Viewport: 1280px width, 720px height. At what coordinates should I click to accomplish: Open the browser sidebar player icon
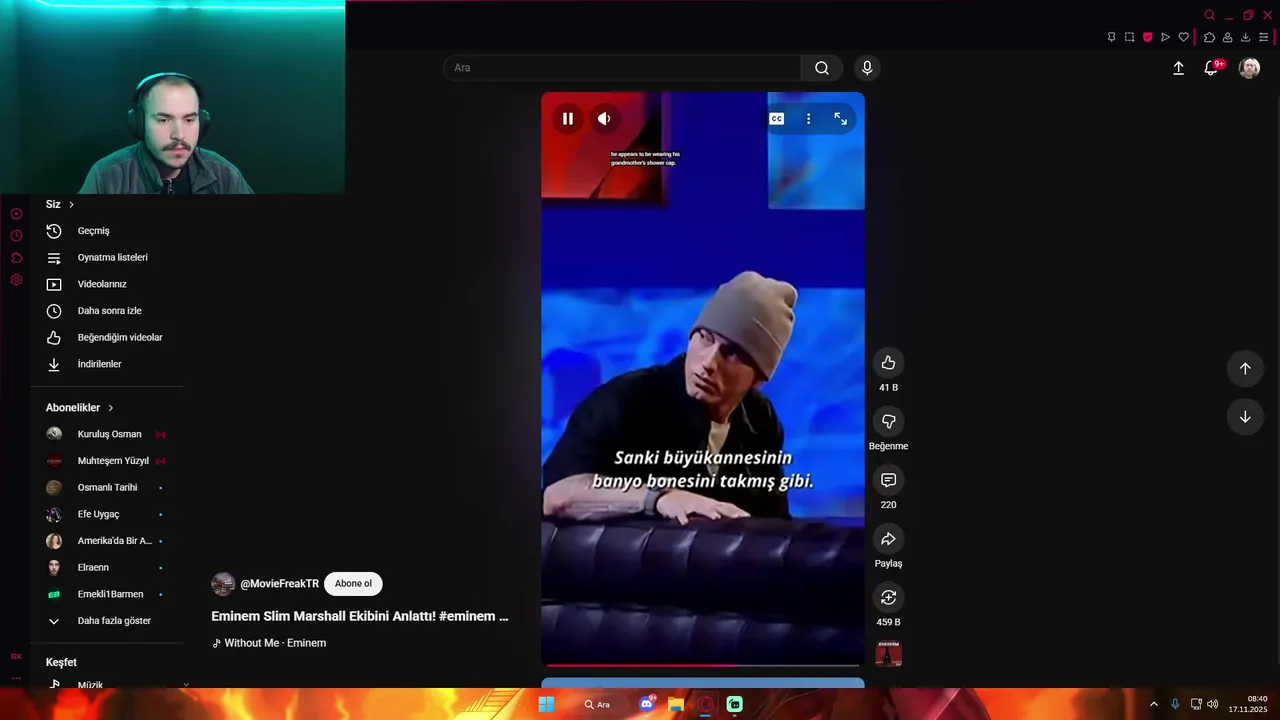(x=16, y=214)
